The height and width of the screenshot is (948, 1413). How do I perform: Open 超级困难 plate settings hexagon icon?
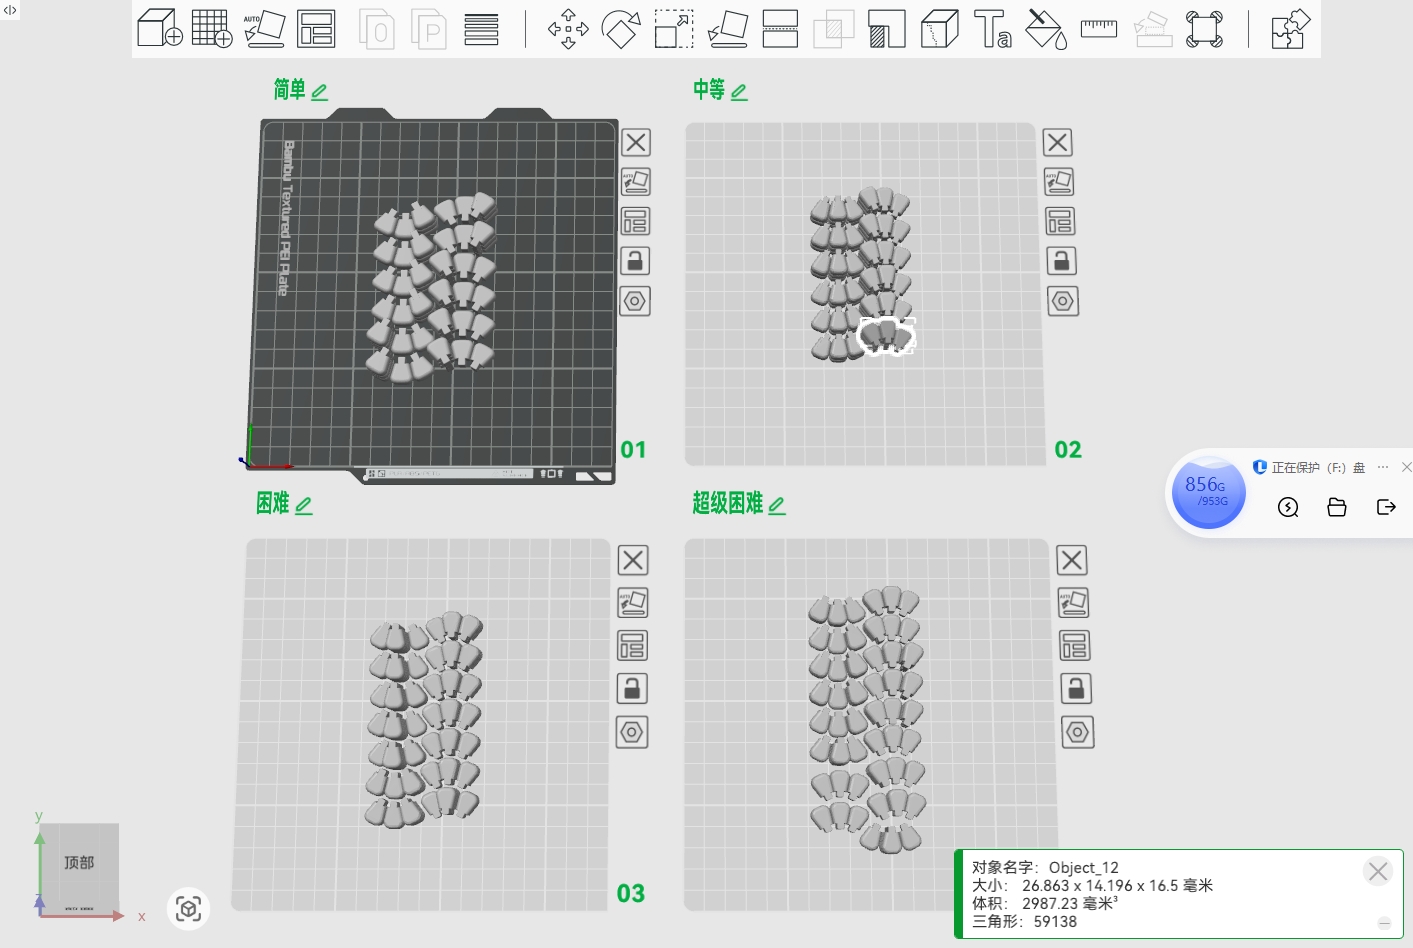[x=1078, y=733]
